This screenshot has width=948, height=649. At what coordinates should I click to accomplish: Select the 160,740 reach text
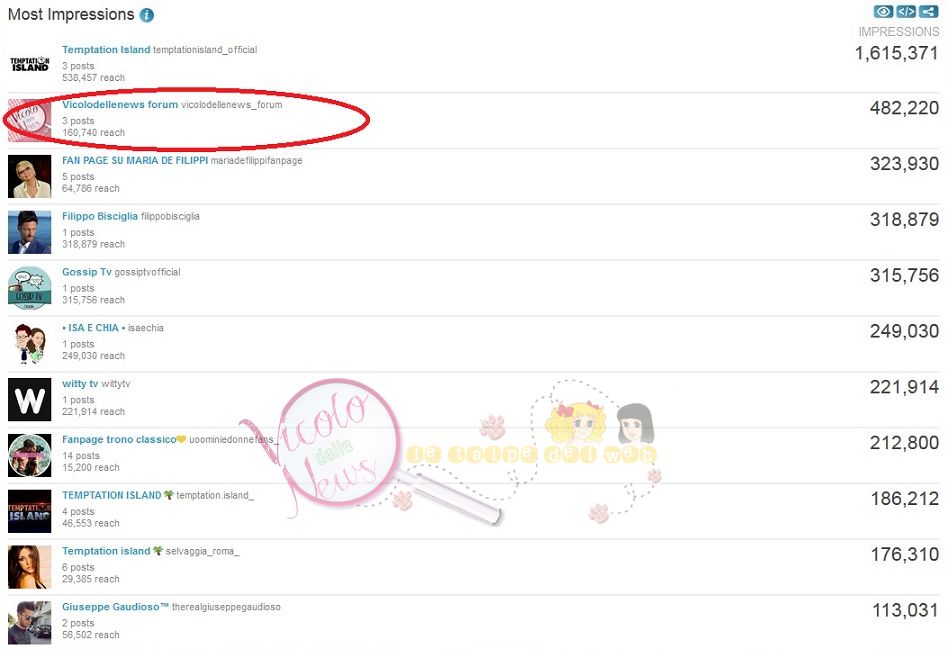click(x=94, y=132)
